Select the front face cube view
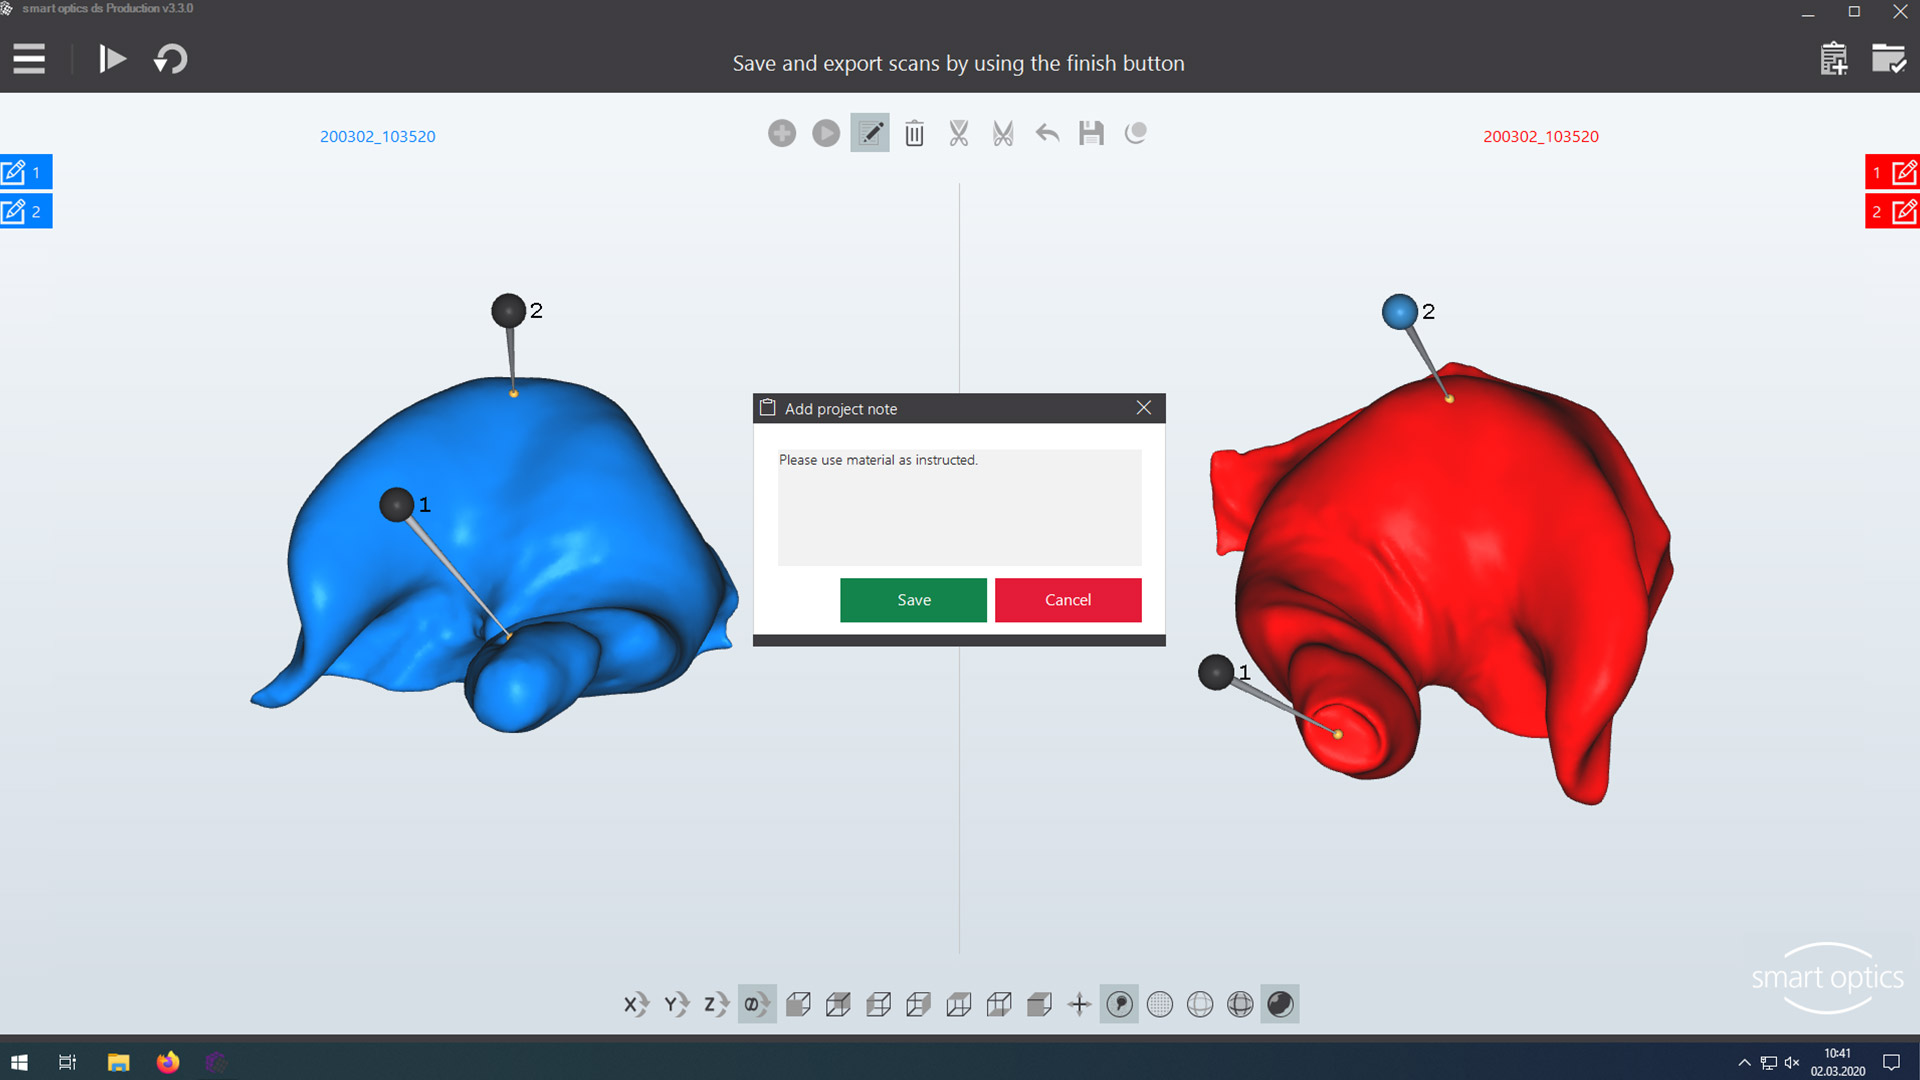Viewport: 1920px width, 1080px height. (798, 1004)
